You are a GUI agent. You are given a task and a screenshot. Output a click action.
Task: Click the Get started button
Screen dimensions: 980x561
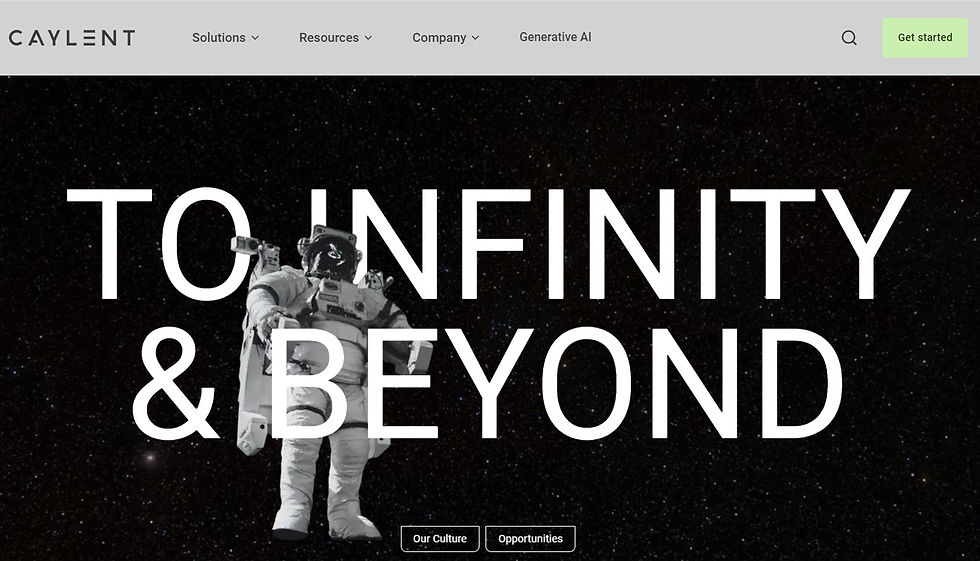925,37
